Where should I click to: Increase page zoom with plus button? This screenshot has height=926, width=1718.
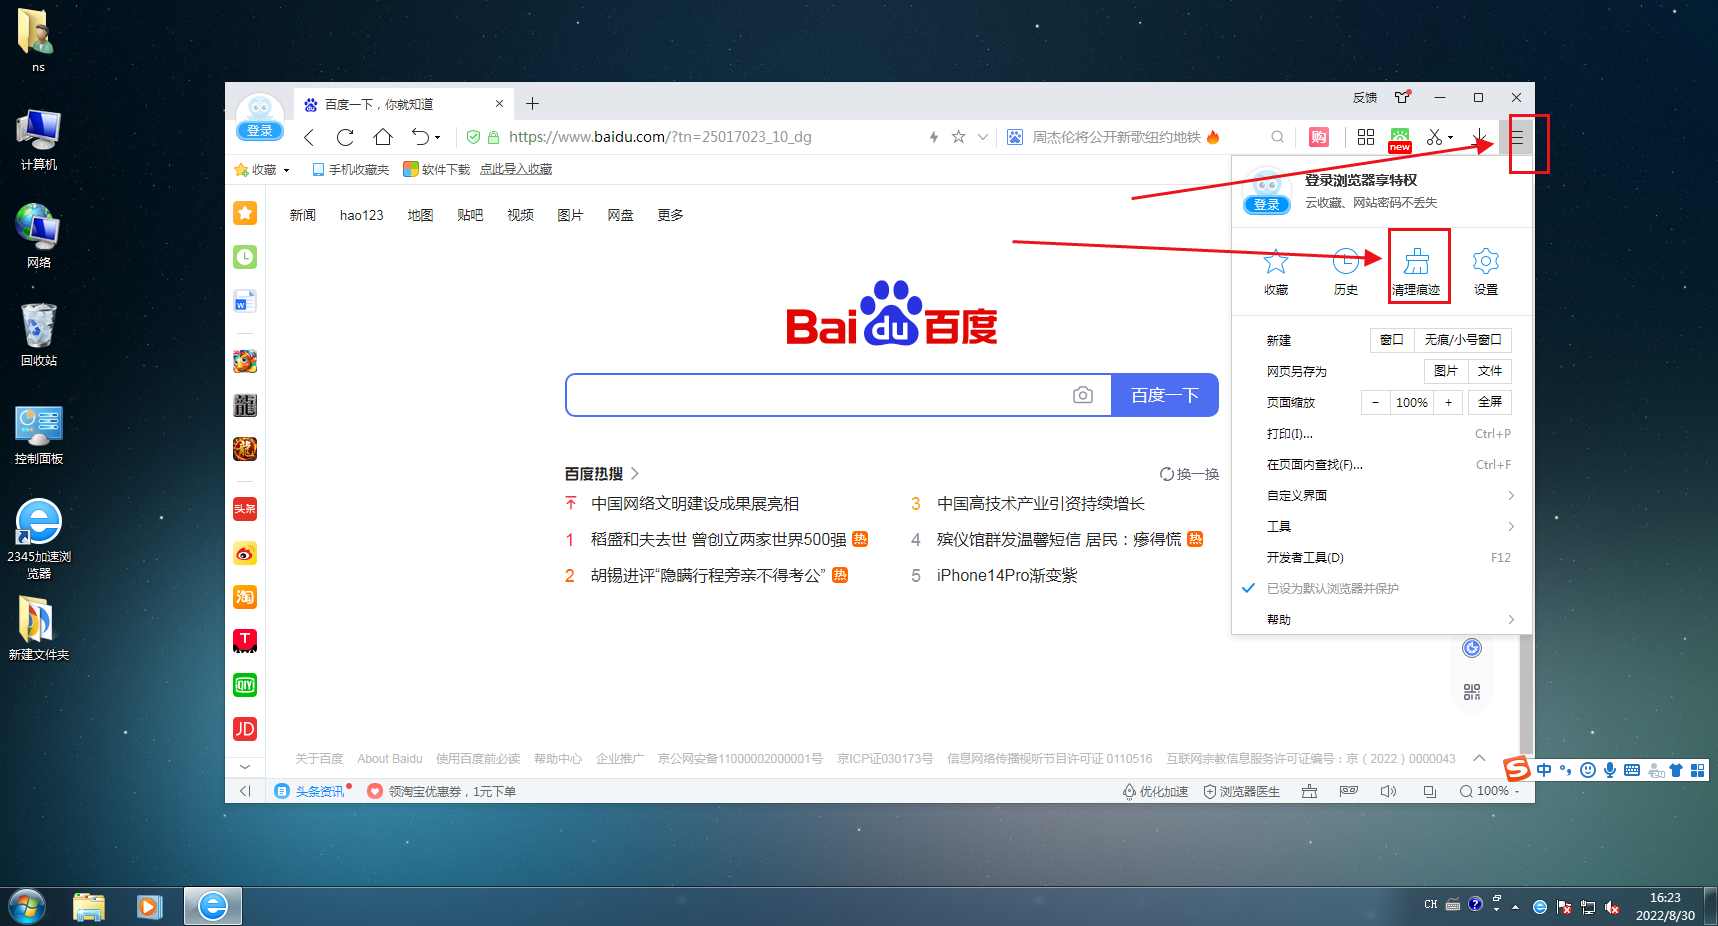(x=1448, y=402)
